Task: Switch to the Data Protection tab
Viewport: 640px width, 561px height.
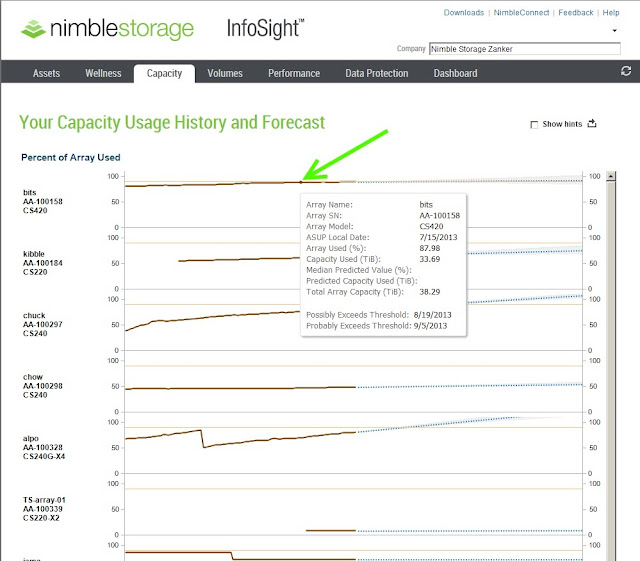Action: [x=377, y=73]
